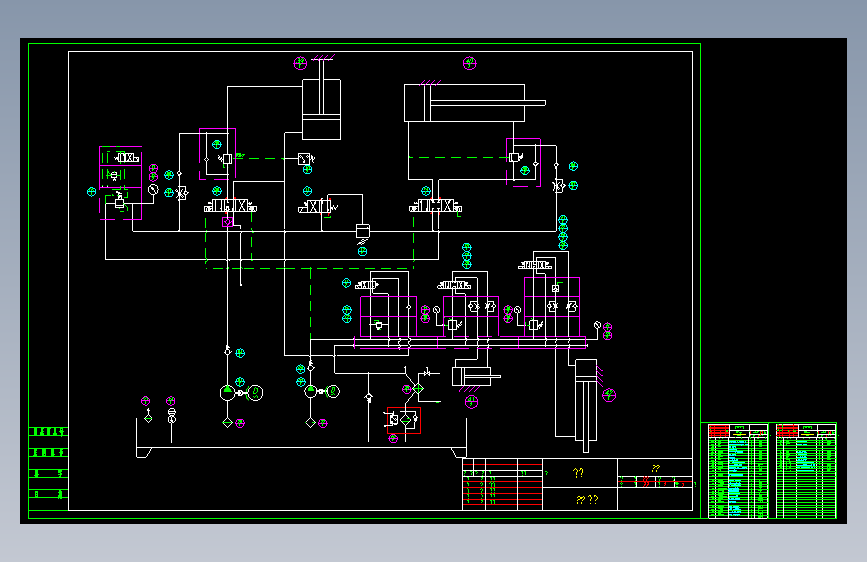Select the right three-position directional valve

tap(436, 206)
